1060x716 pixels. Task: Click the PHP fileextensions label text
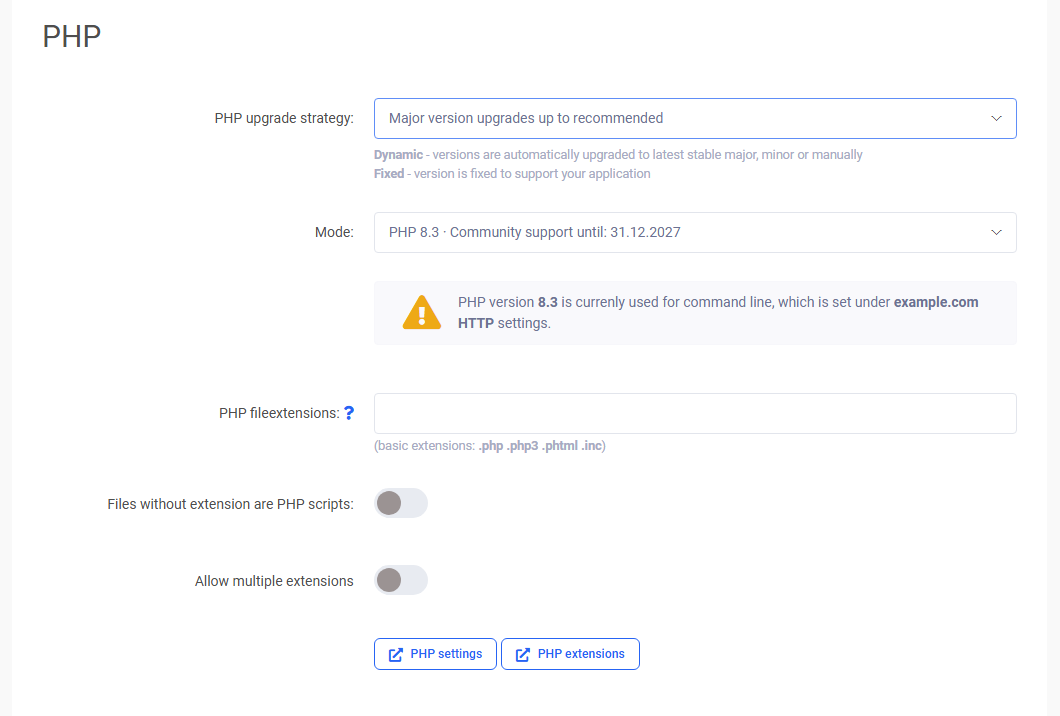[x=278, y=413]
